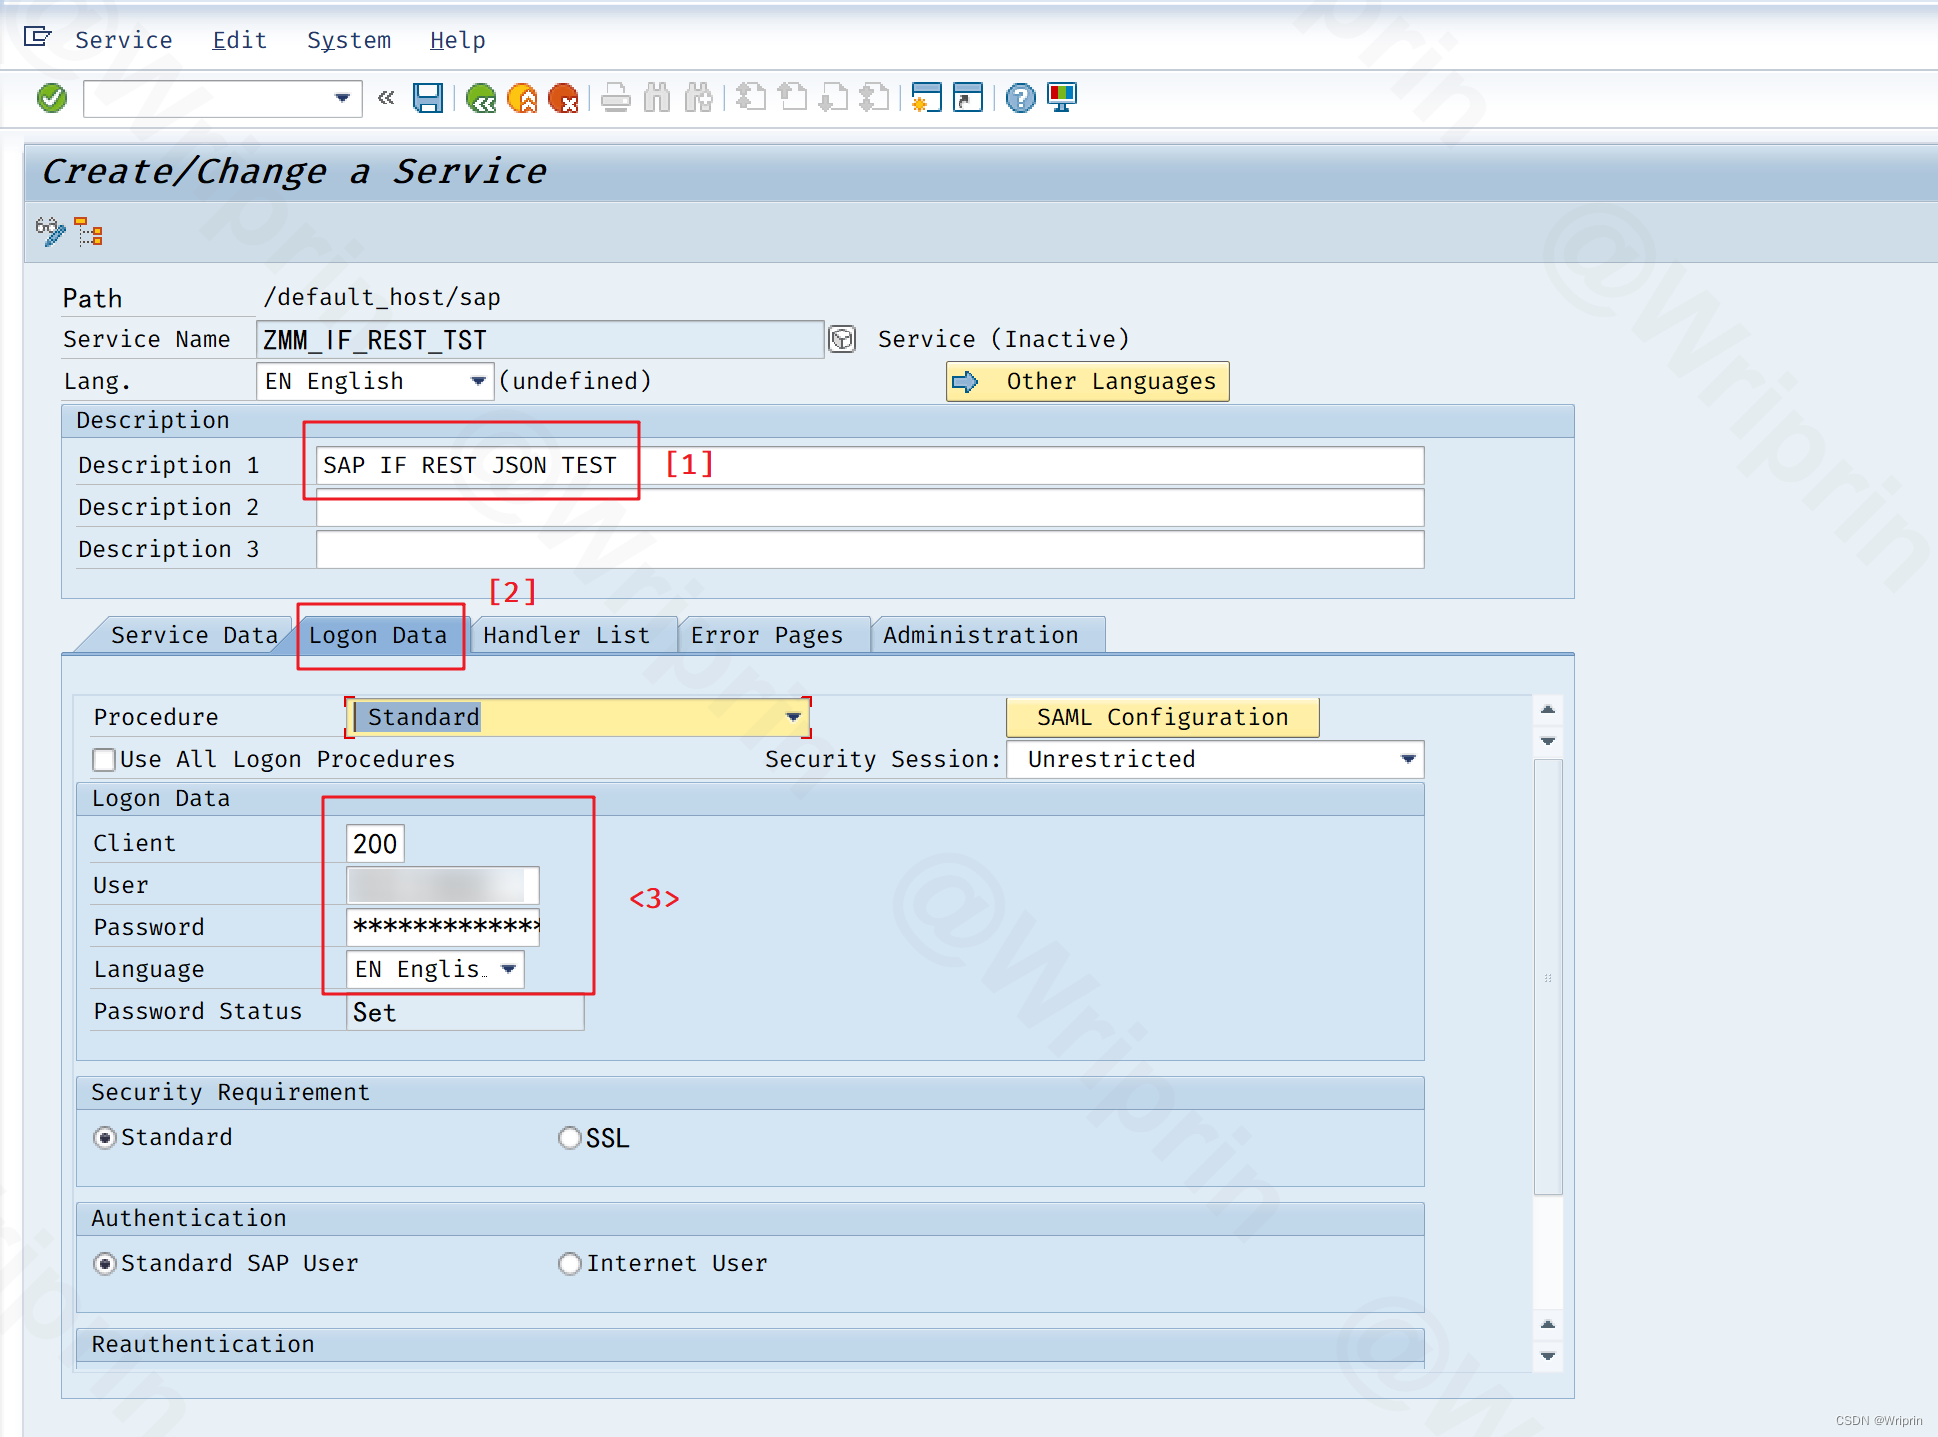Open the Lang. dropdown showing EN English
Screen dimensions: 1938x1437
(x=478, y=381)
